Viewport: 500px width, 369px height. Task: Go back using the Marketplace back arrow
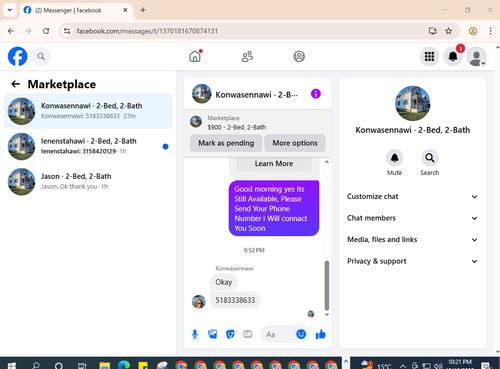pos(16,84)
